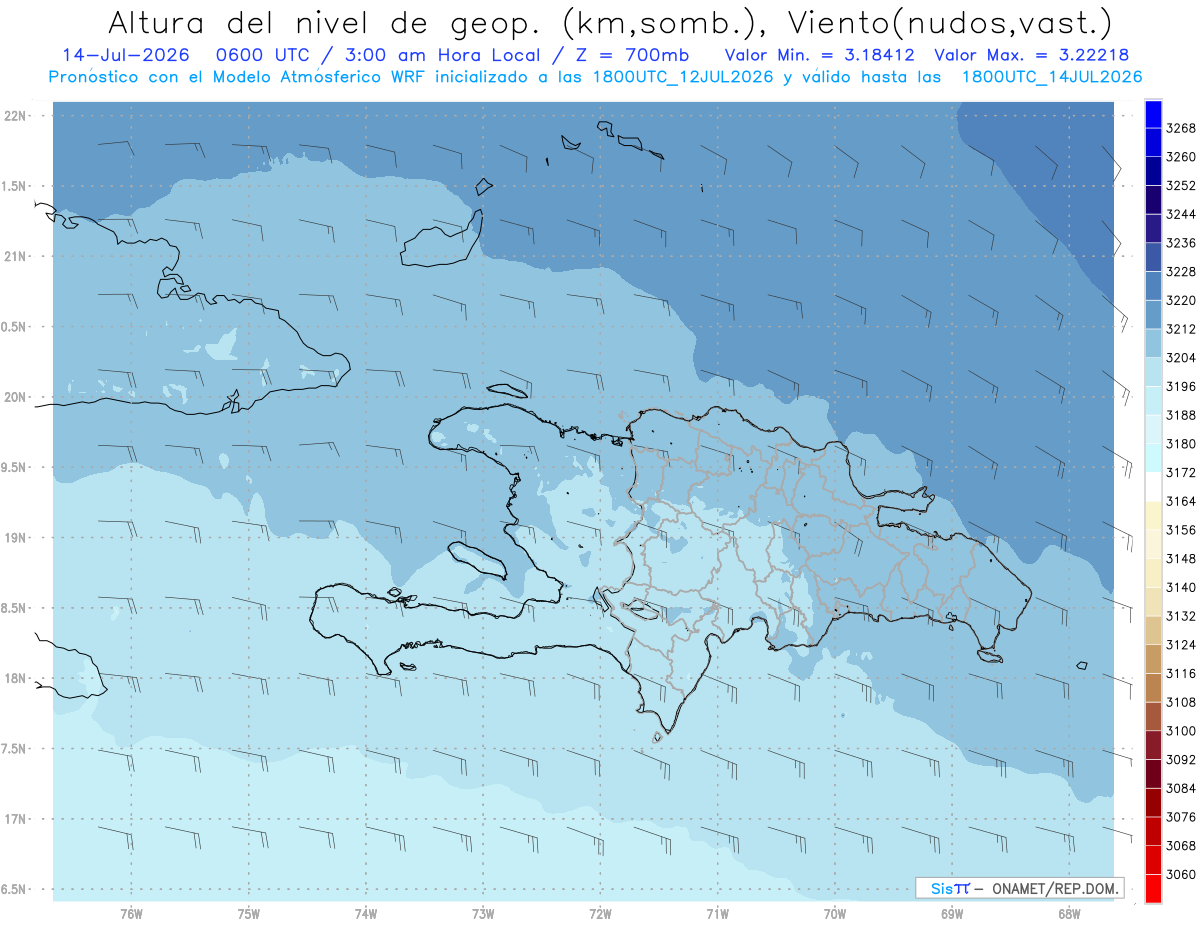Click the '69W' longitude label

point(952,912)
